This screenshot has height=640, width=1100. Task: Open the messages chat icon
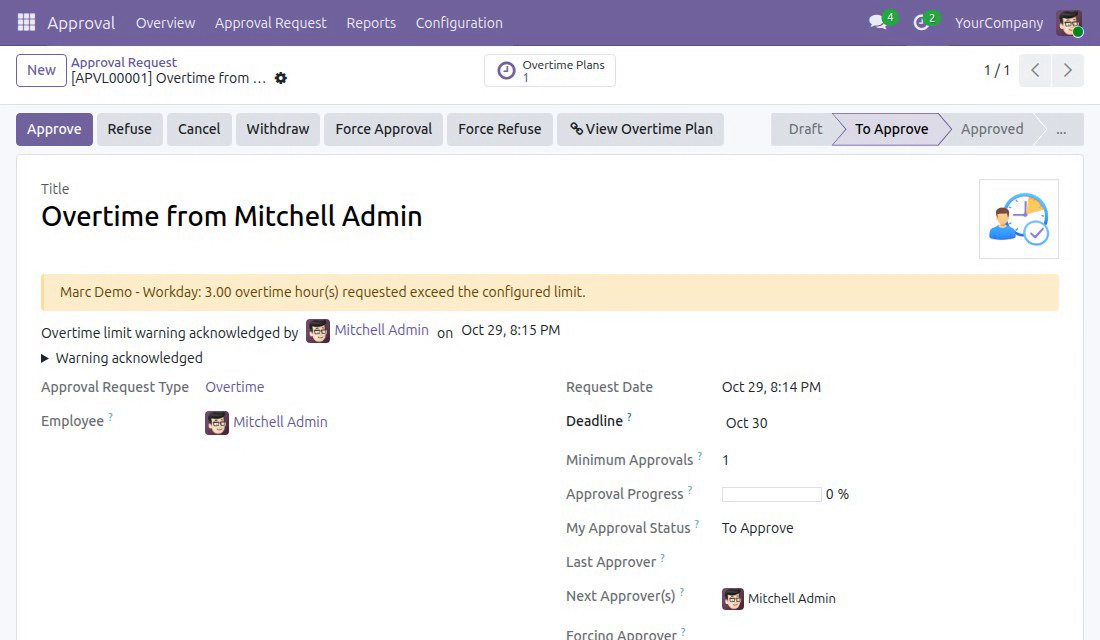pyautogui.click(x=878, y=22)
